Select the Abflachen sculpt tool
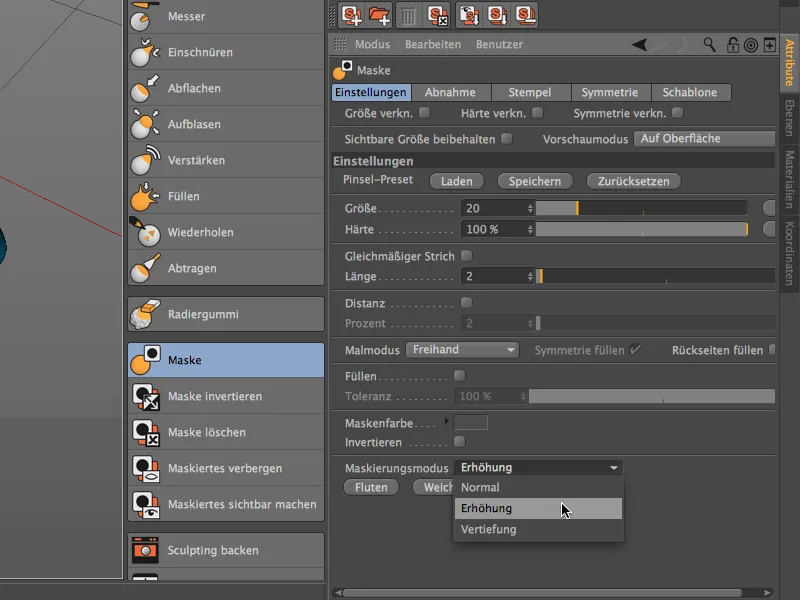Screen dimensions: 800x600 pos(226,88)
